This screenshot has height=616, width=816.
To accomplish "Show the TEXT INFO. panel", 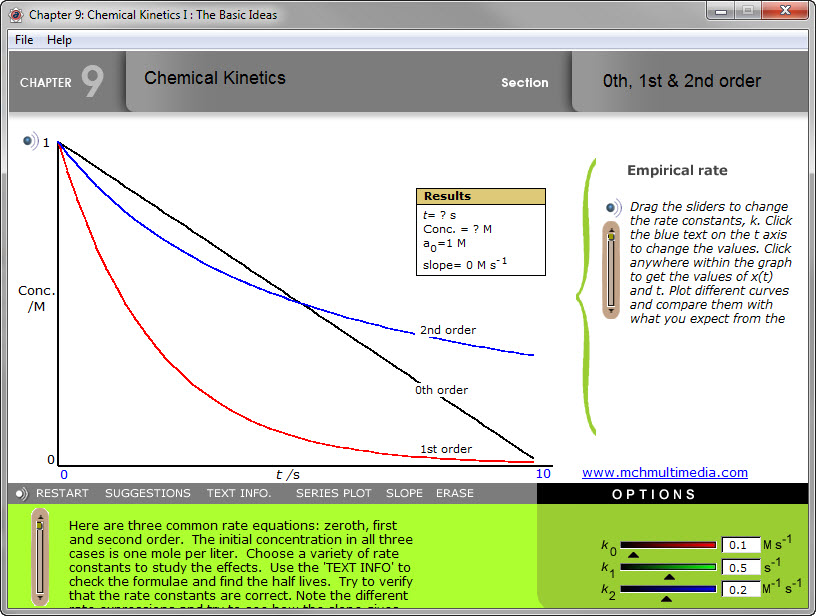I will pos(239,493).
